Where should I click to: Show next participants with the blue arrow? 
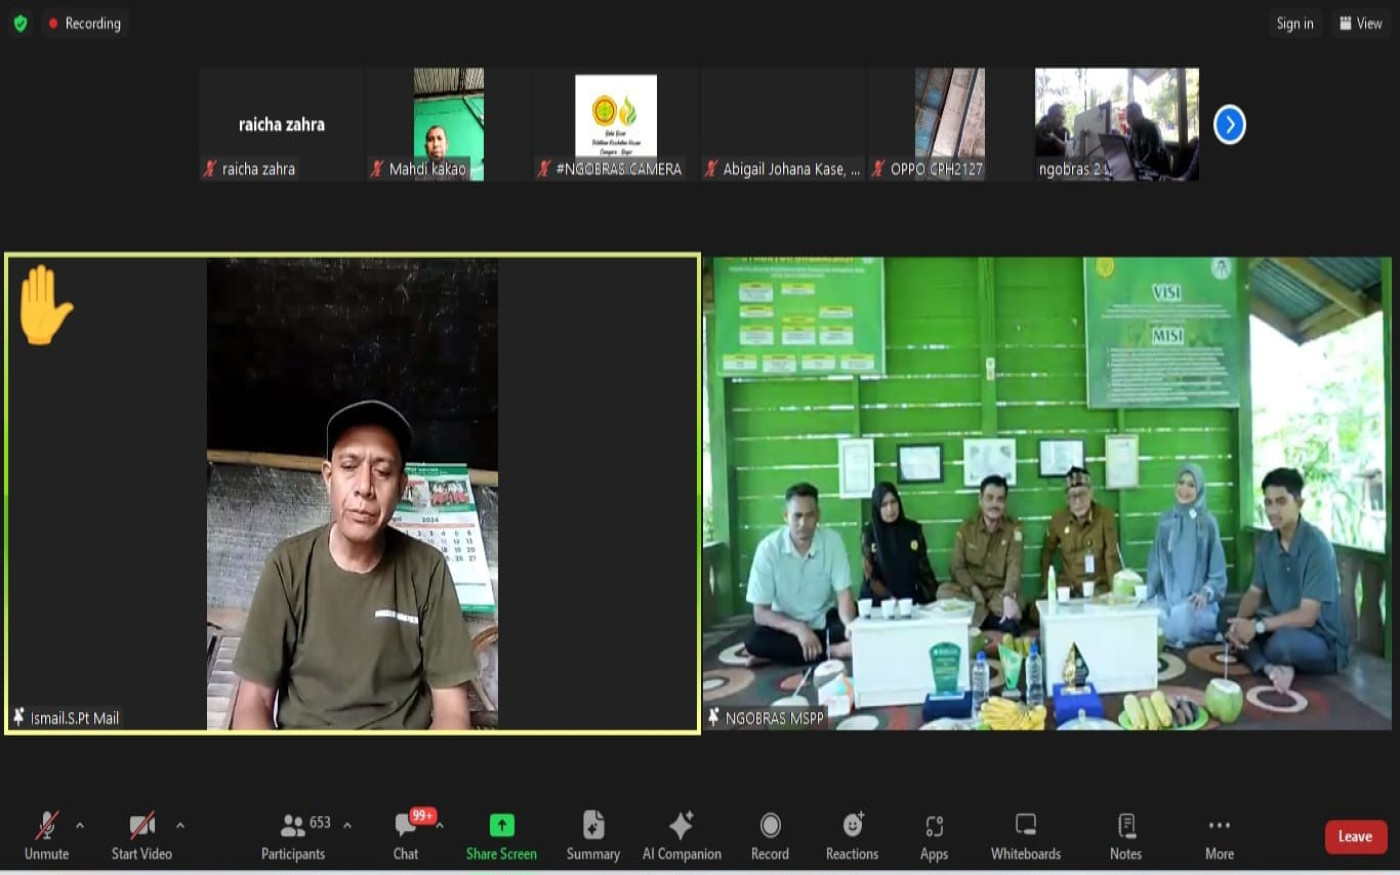(1229, 125)
